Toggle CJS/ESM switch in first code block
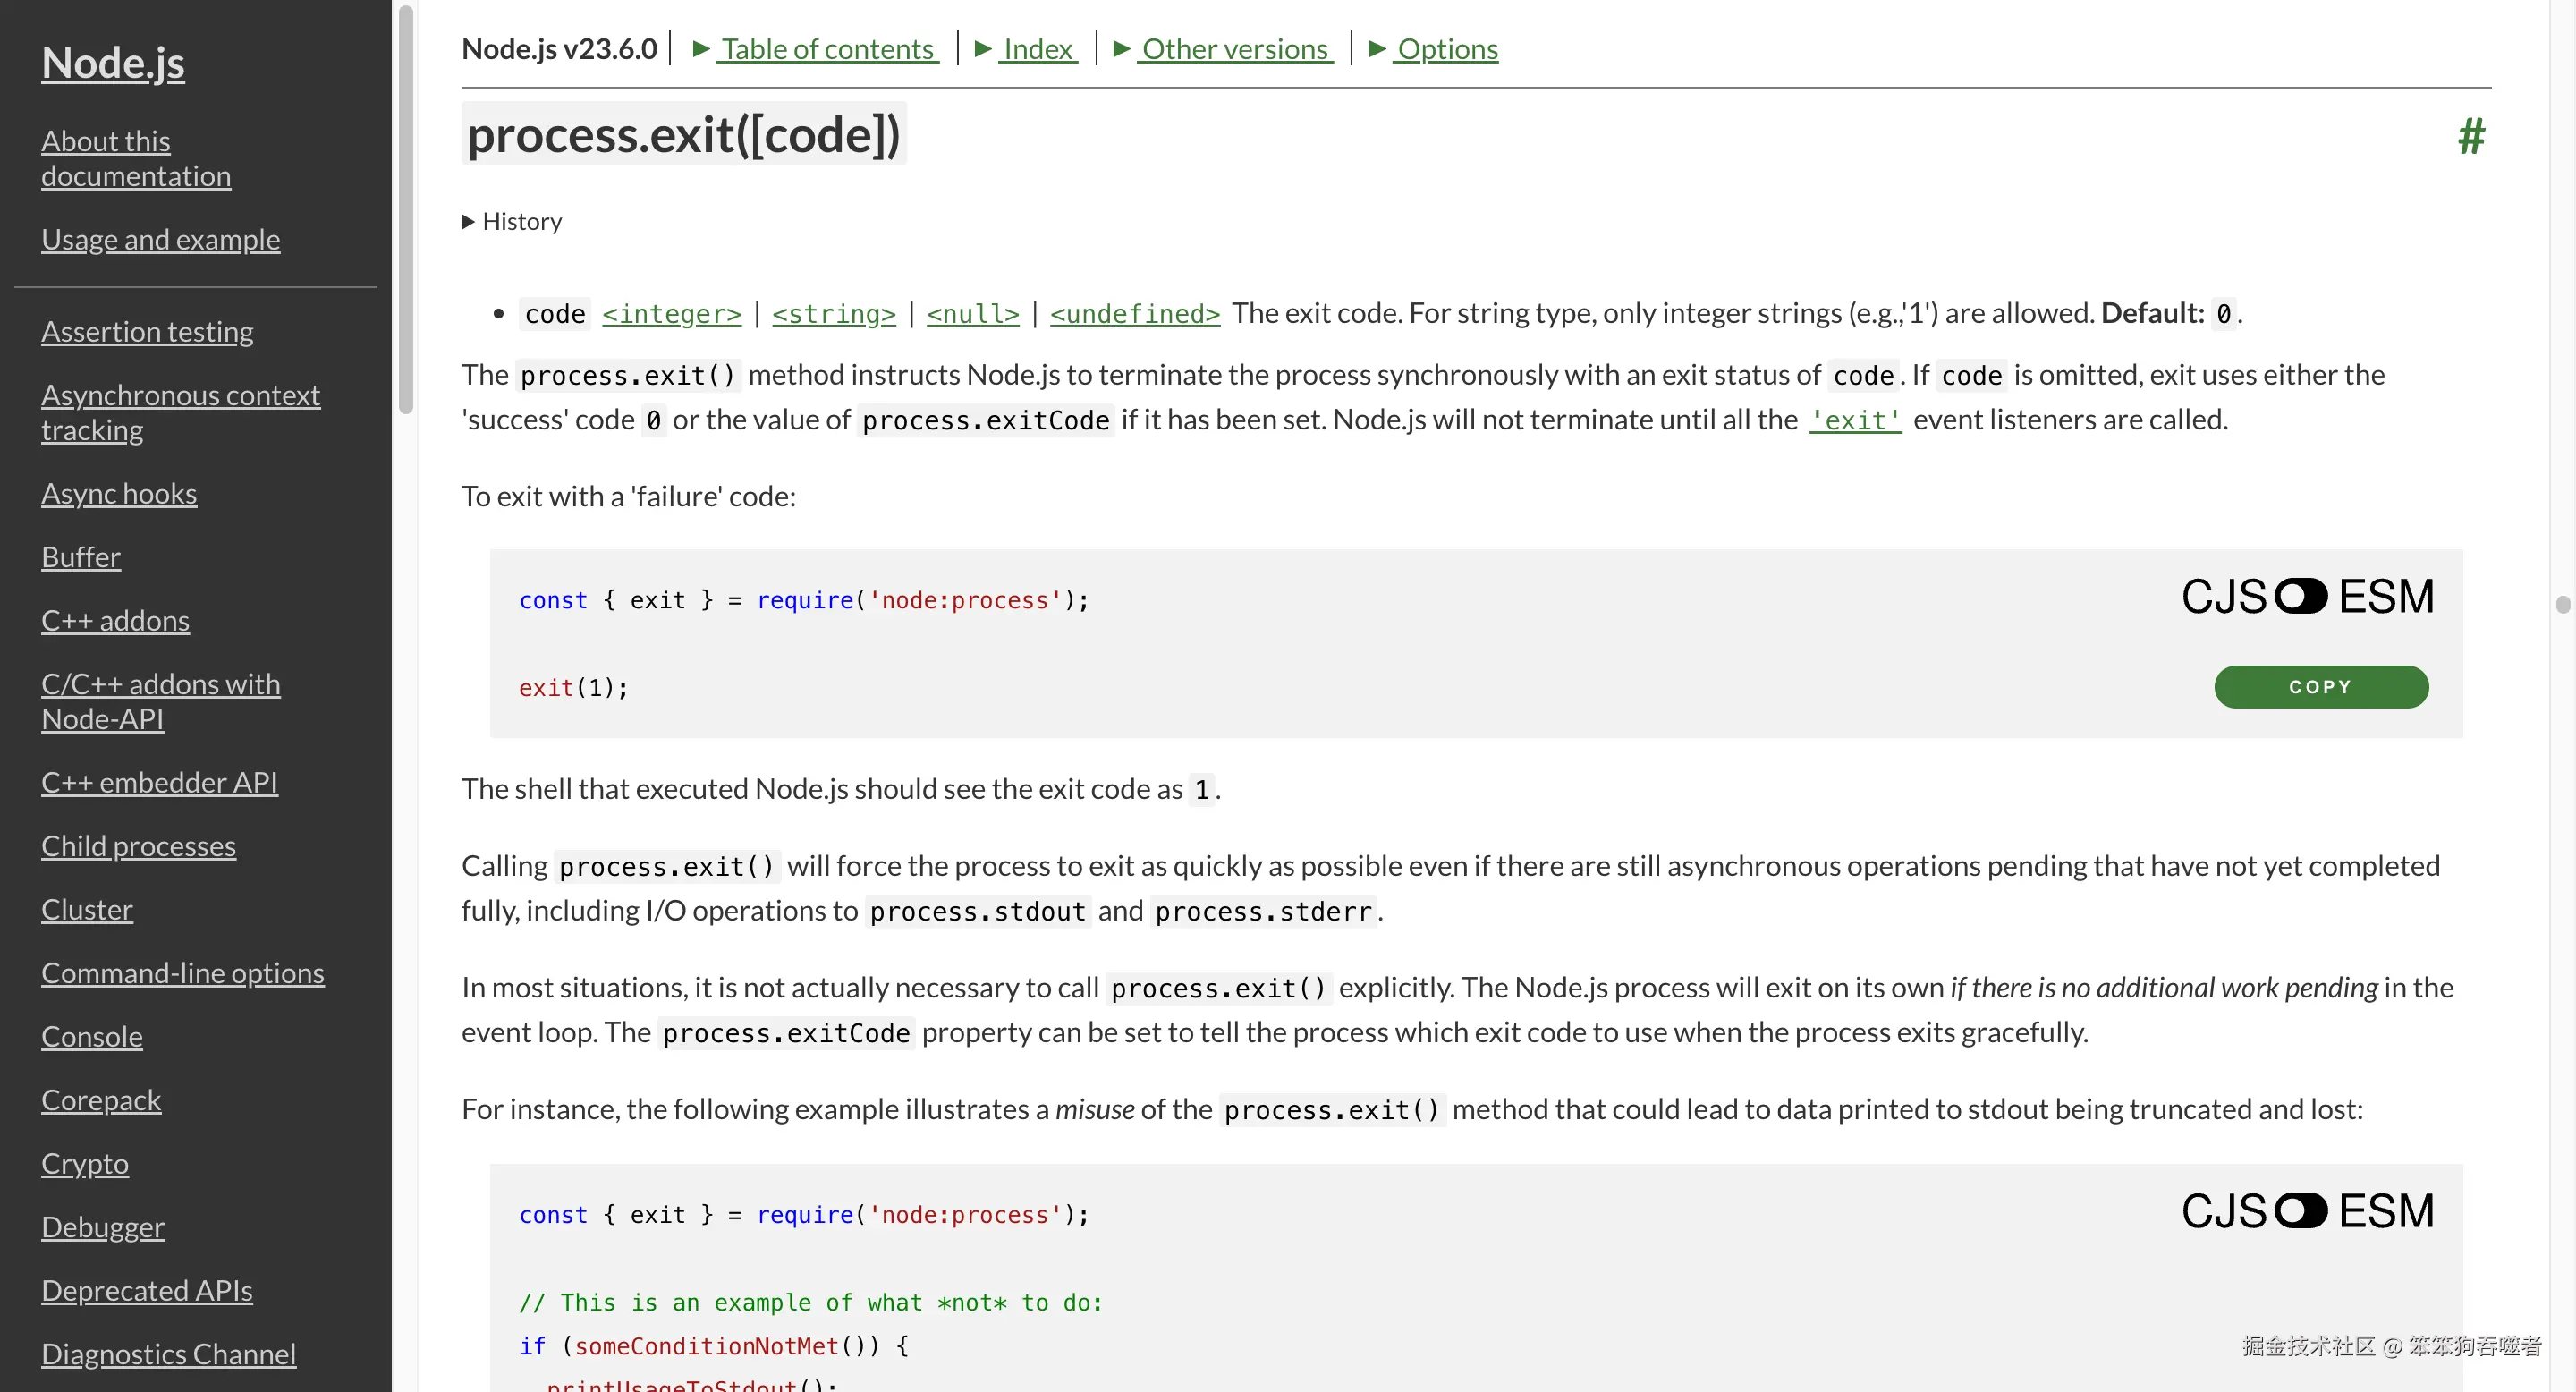Screen dimensions: 2576x1392 [2300, 597]
